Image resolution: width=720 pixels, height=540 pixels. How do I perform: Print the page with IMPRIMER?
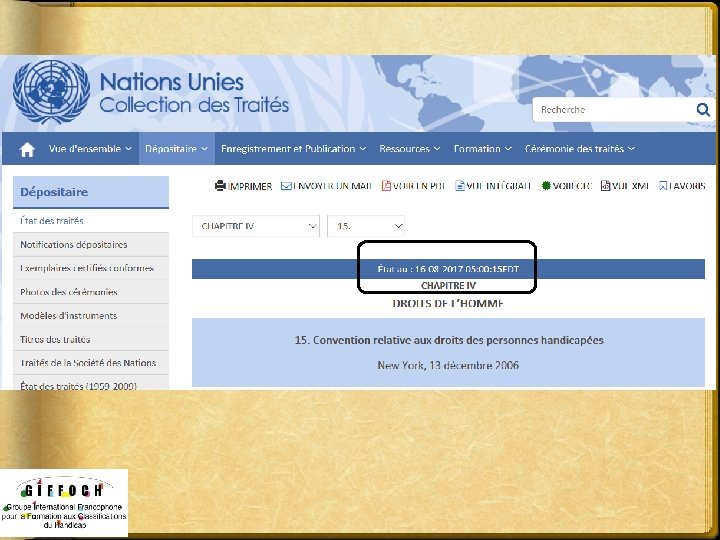243,186
